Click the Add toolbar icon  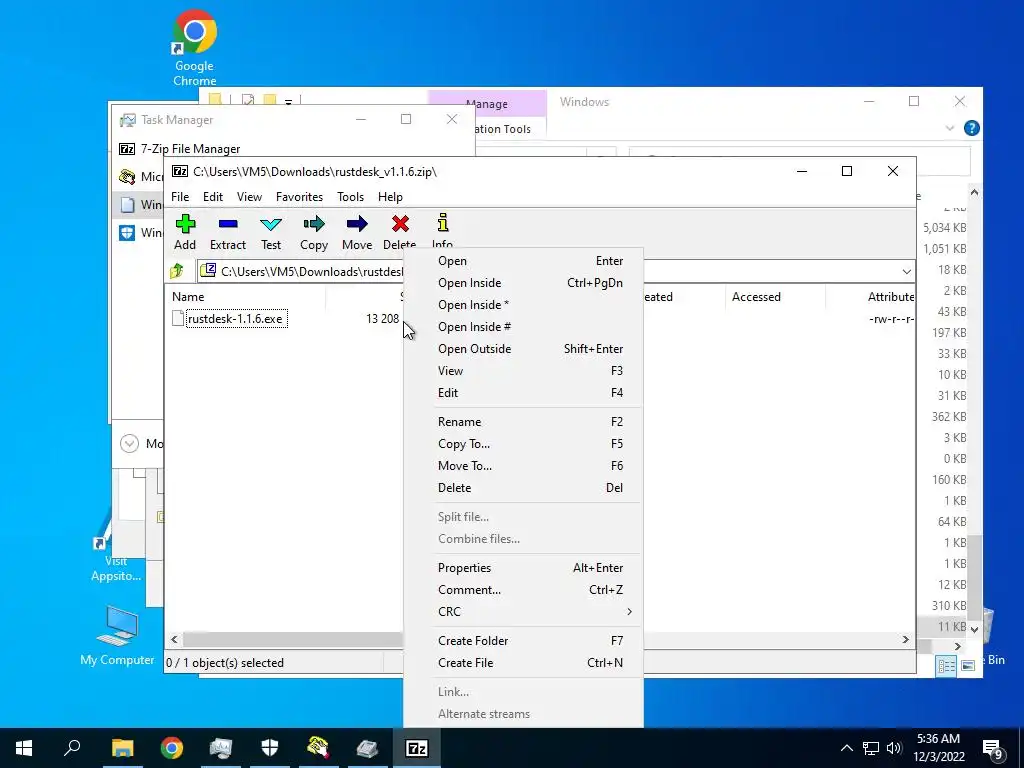click(185, 224)
